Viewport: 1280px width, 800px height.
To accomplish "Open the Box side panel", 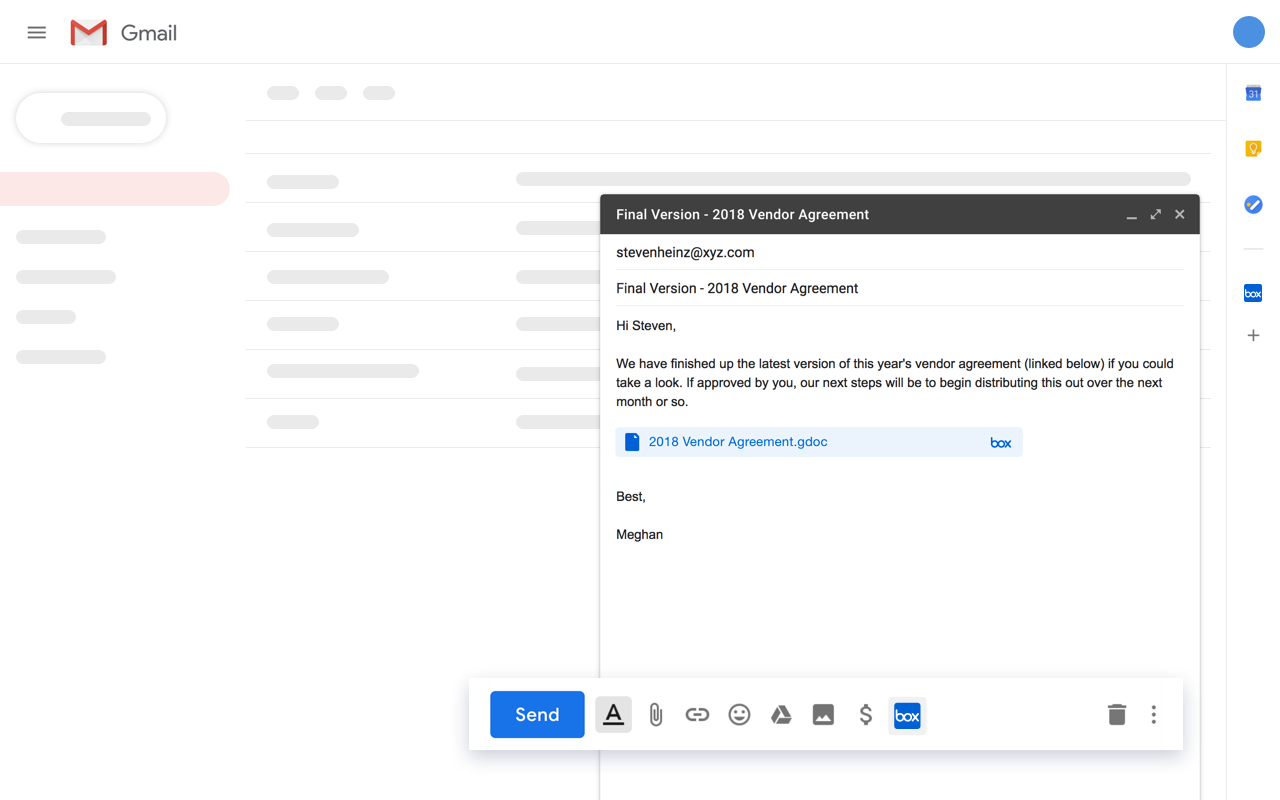I will pyautogui.click(x=1253, y=293).
